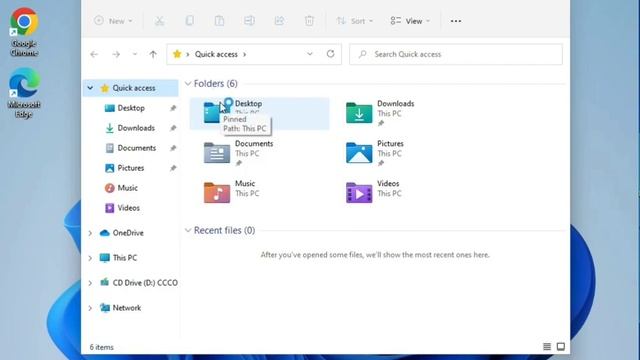The width and height of the screenshot is (640, 360).
Task: Expand CD Drive (D:) node
Action: coord(90,283)
